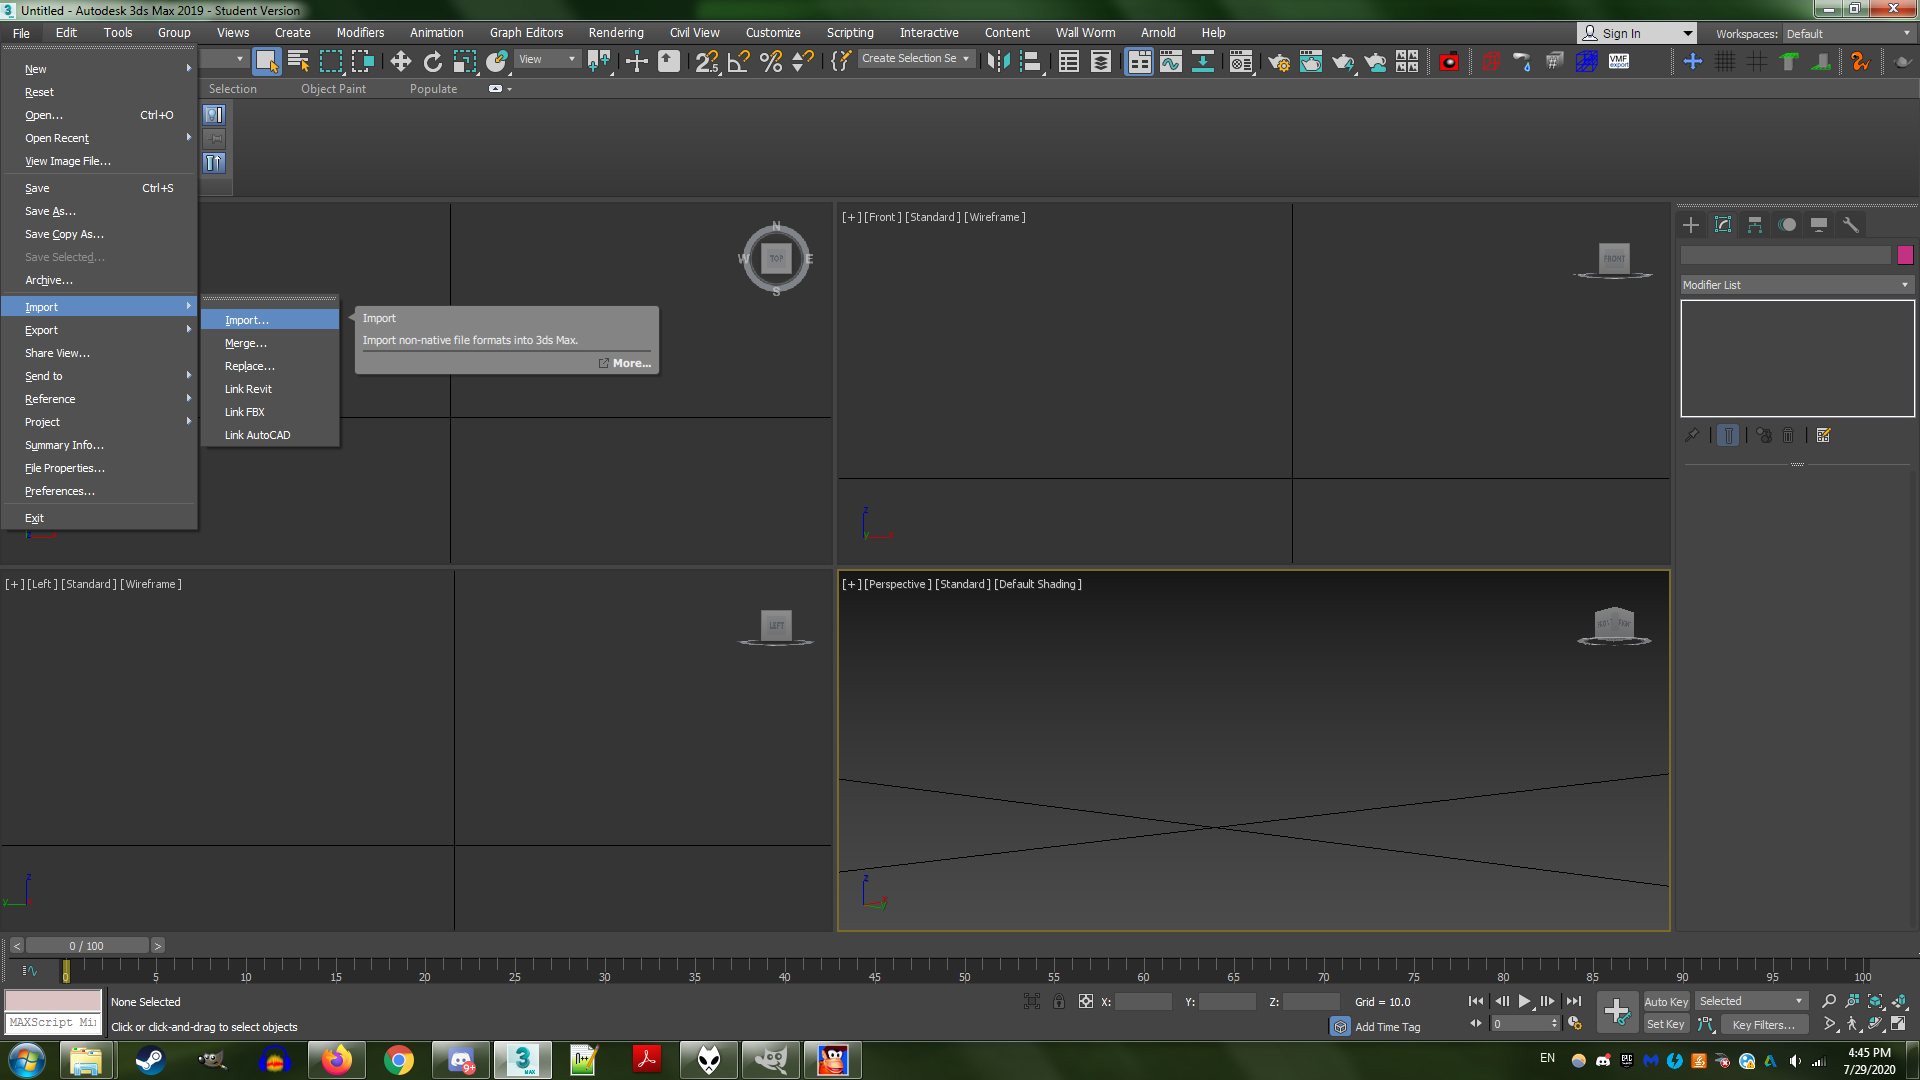
Task: Expand the Create Selection Set dropdown
Action: (916, 59)
